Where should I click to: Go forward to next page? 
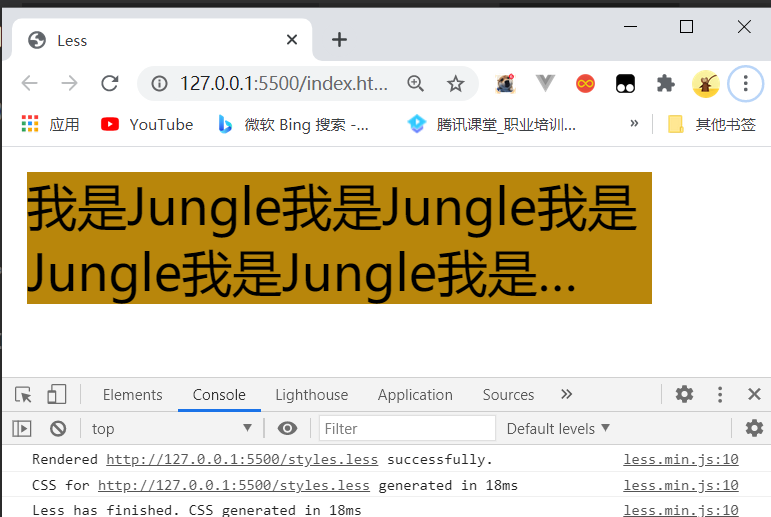69,83
